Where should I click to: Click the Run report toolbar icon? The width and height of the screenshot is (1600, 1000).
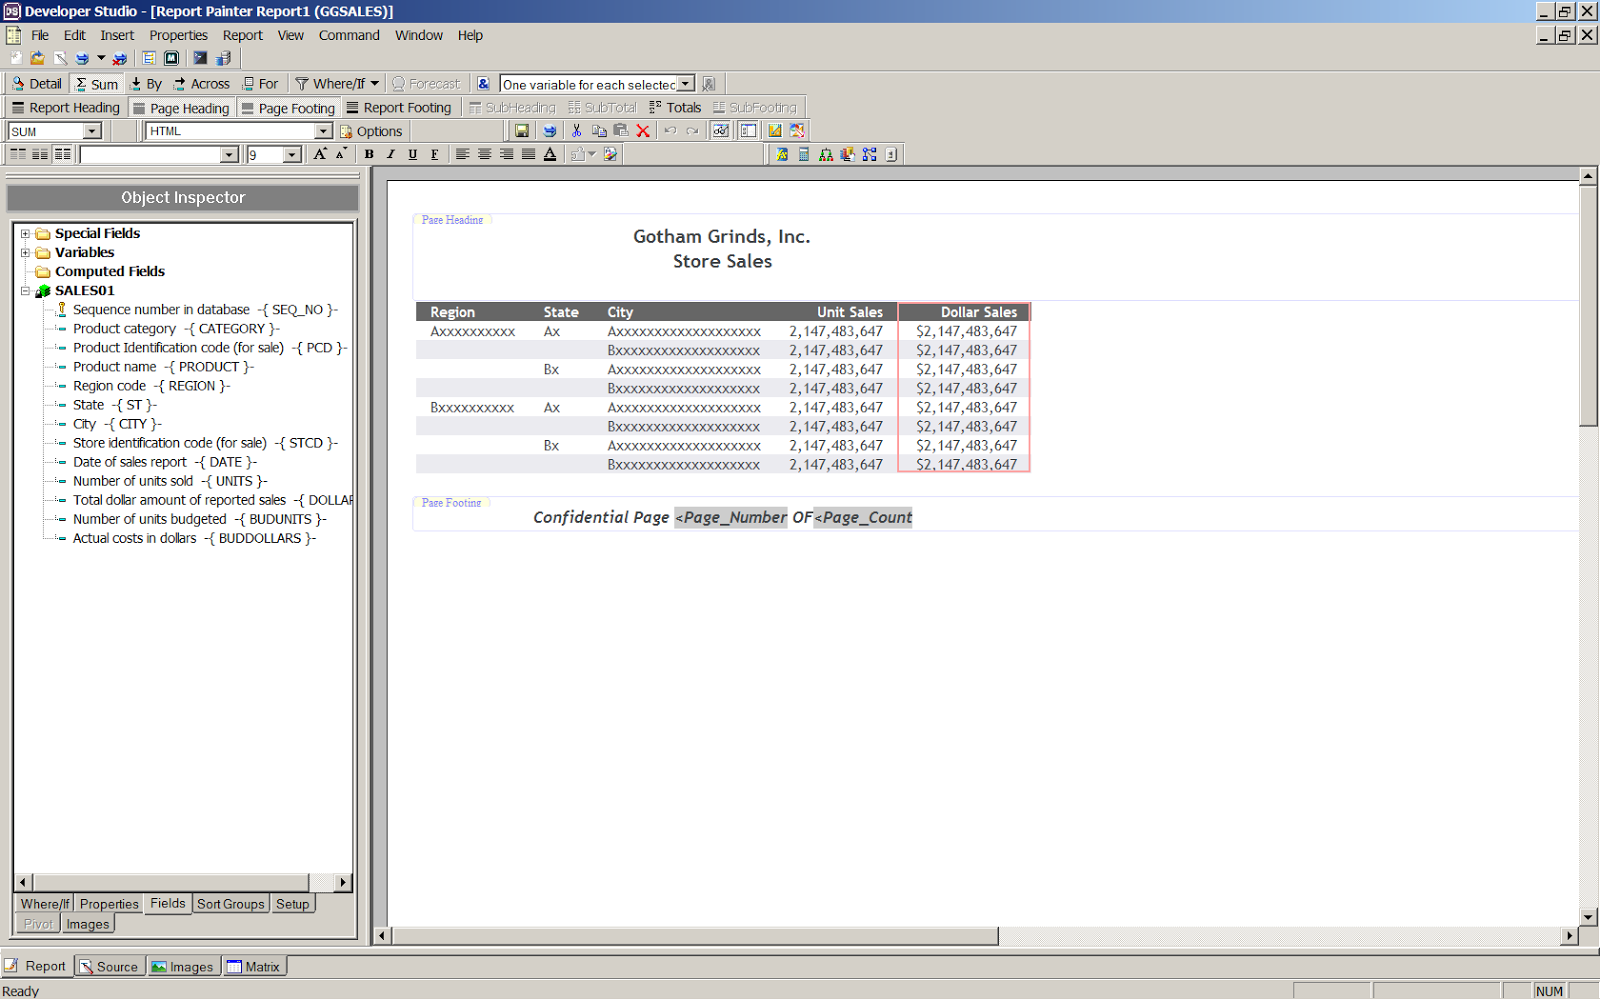tap(82, 58)
